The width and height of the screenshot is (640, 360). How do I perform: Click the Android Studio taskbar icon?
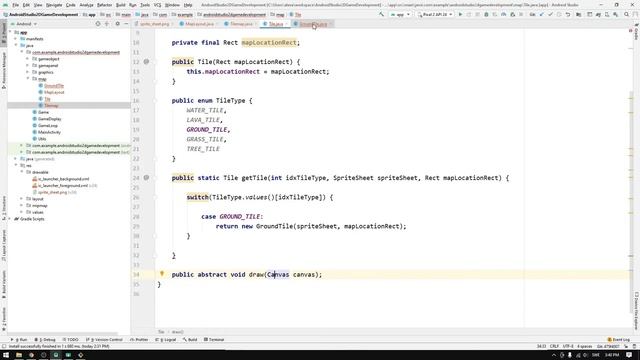point(56,355)
